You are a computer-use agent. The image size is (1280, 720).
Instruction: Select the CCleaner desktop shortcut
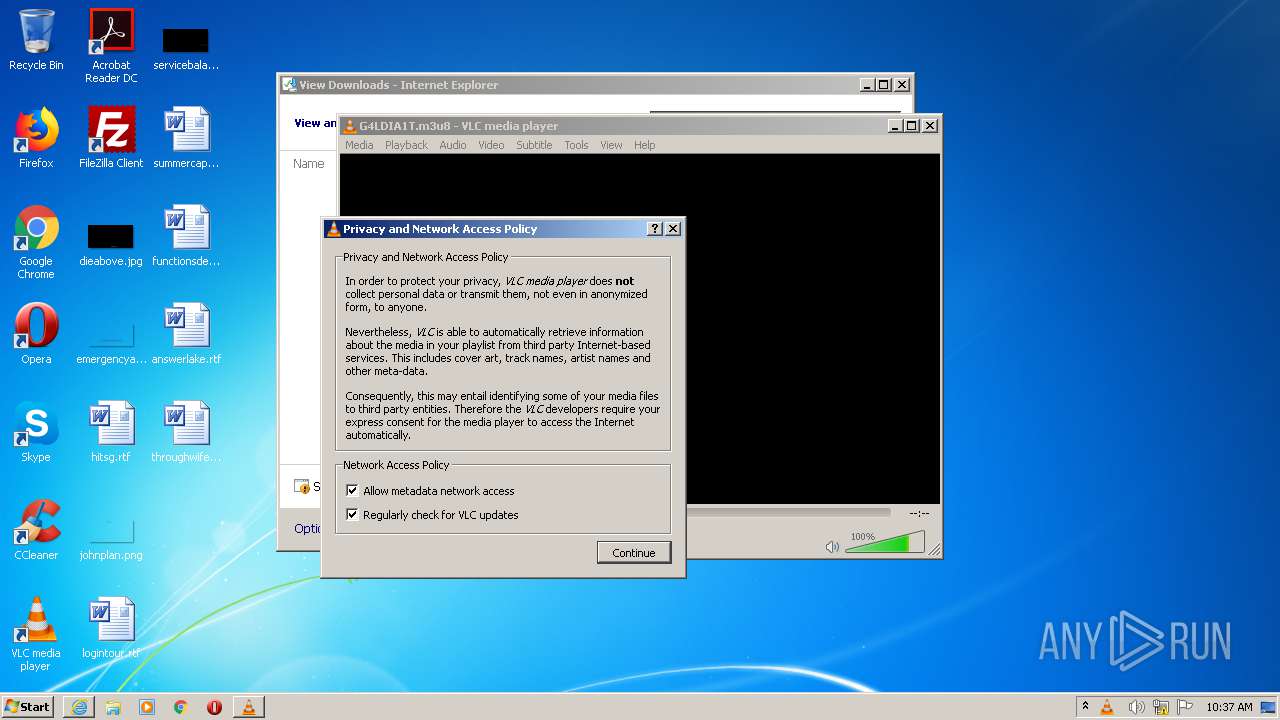[x=36, y=530]
